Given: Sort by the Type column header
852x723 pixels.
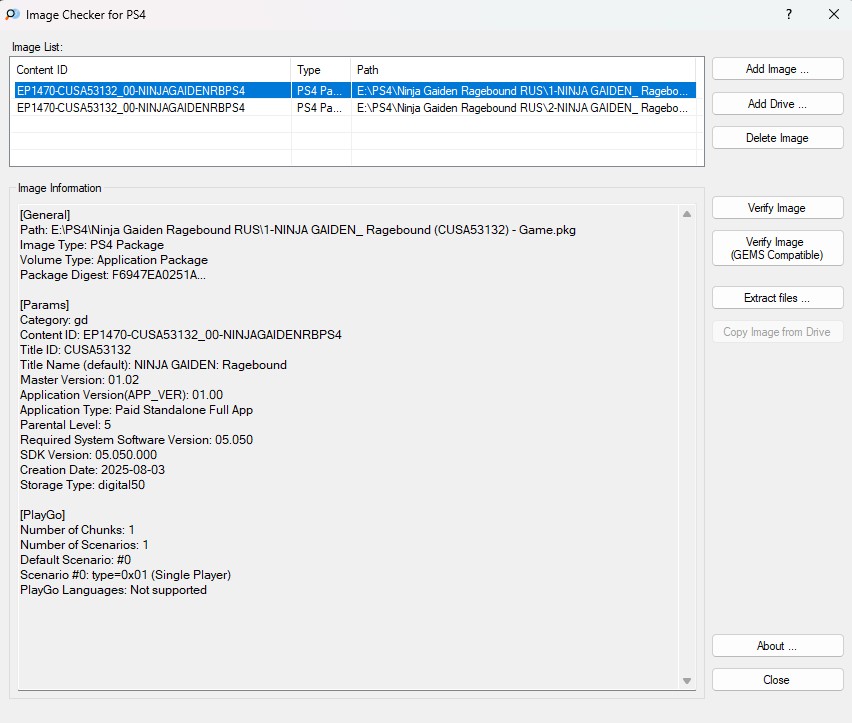Looking at the screenshot, I should 321,70.
